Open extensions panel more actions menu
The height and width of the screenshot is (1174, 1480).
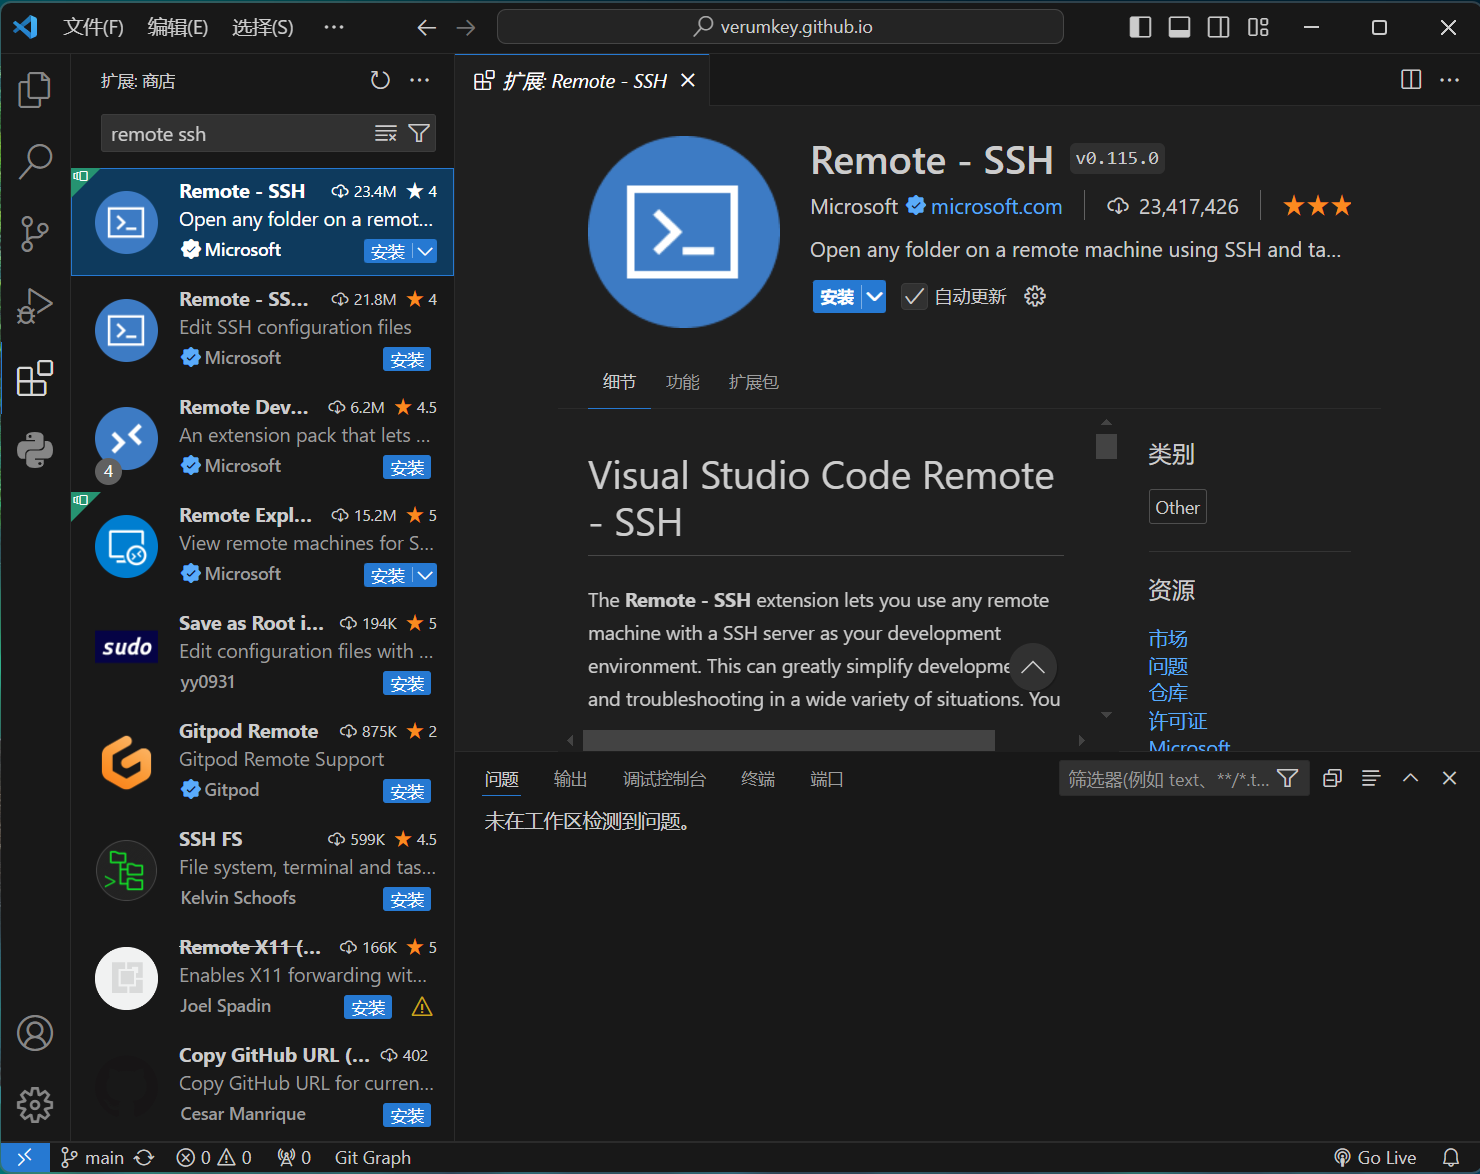click(x=420, y=80)
